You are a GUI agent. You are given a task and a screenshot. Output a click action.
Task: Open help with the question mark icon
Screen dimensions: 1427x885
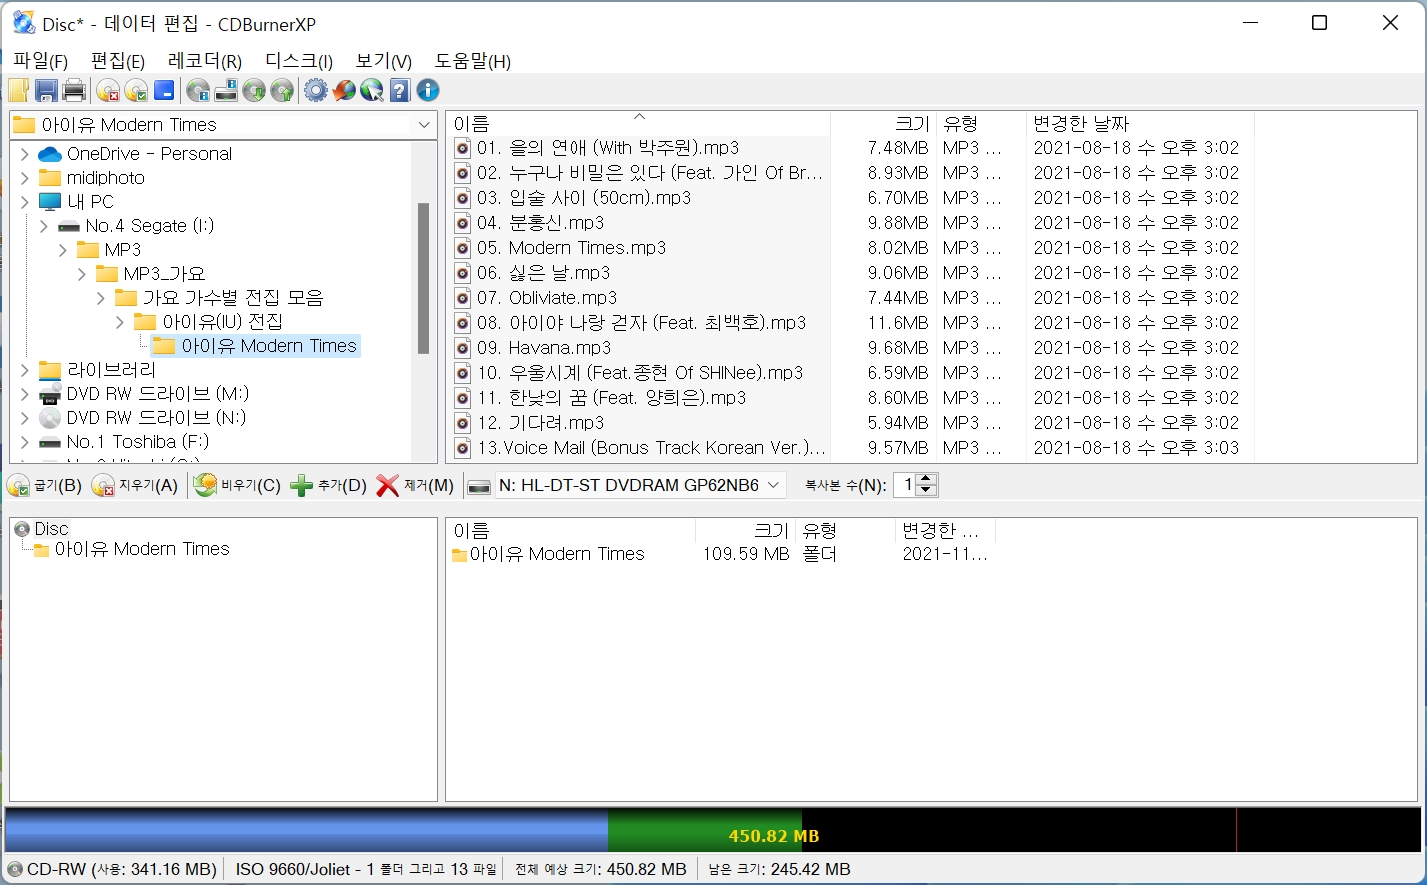400,91
